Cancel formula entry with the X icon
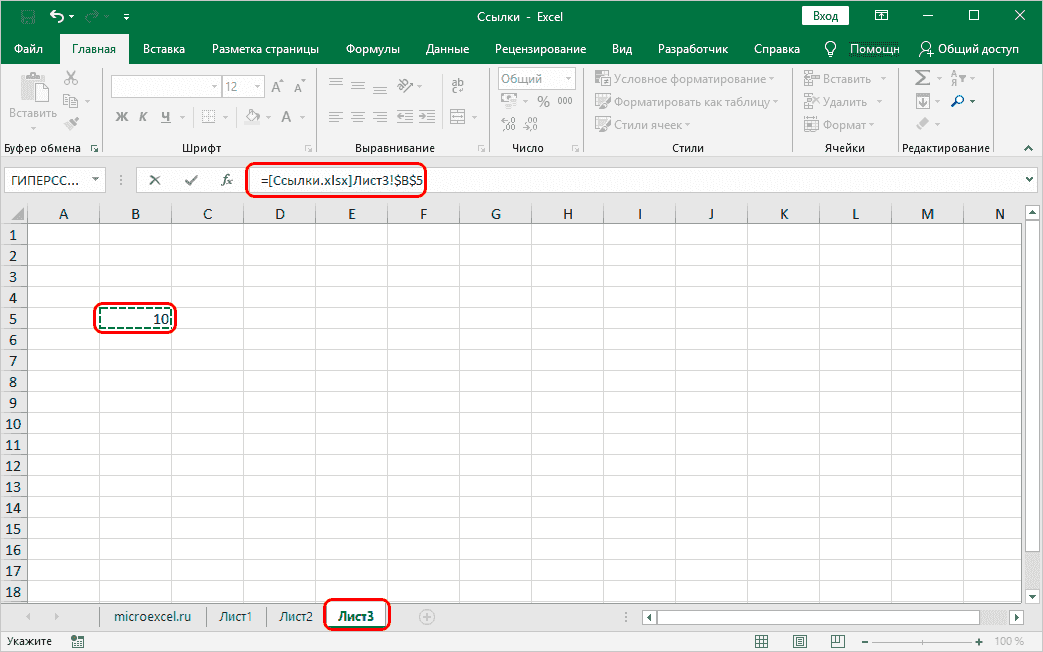The width and height of the screenshot is (1043, 652). click(x=155, y=180)
